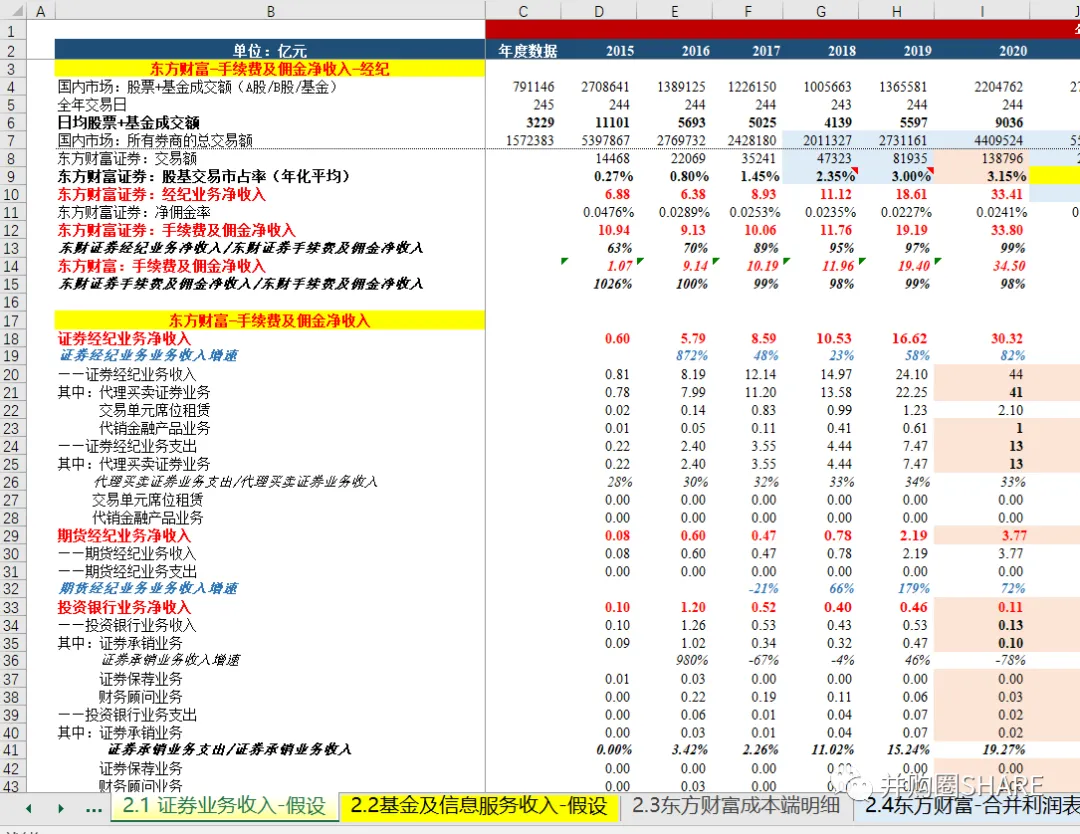1080x834 pixels.
Task: Select red italic value 34.50
Action: pos(1008,266)
